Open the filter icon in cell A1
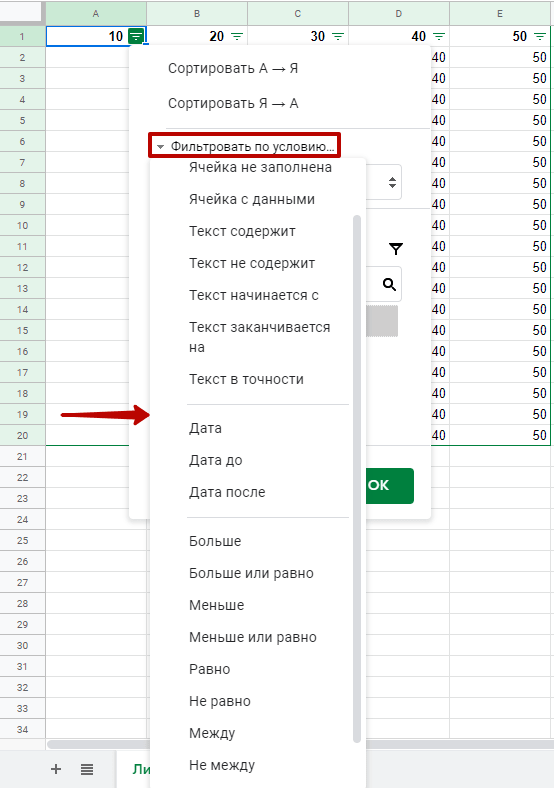554x788 pixels. pos(136,36)
